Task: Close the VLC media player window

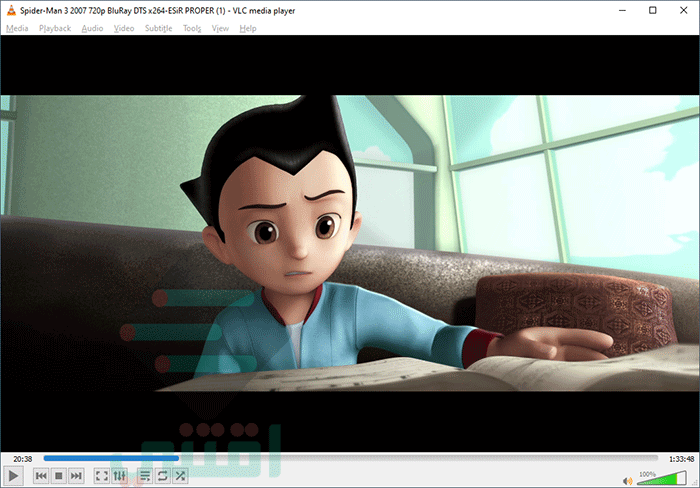Action: [x=683, y=10]
